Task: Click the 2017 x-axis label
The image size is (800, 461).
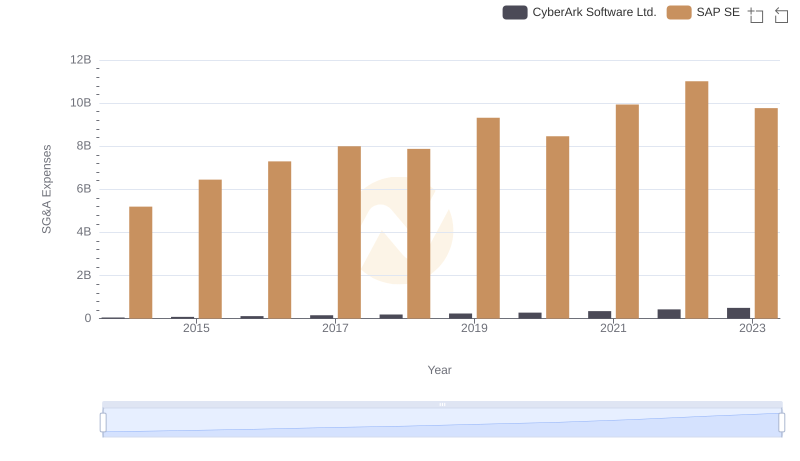Action: [335, 328]
